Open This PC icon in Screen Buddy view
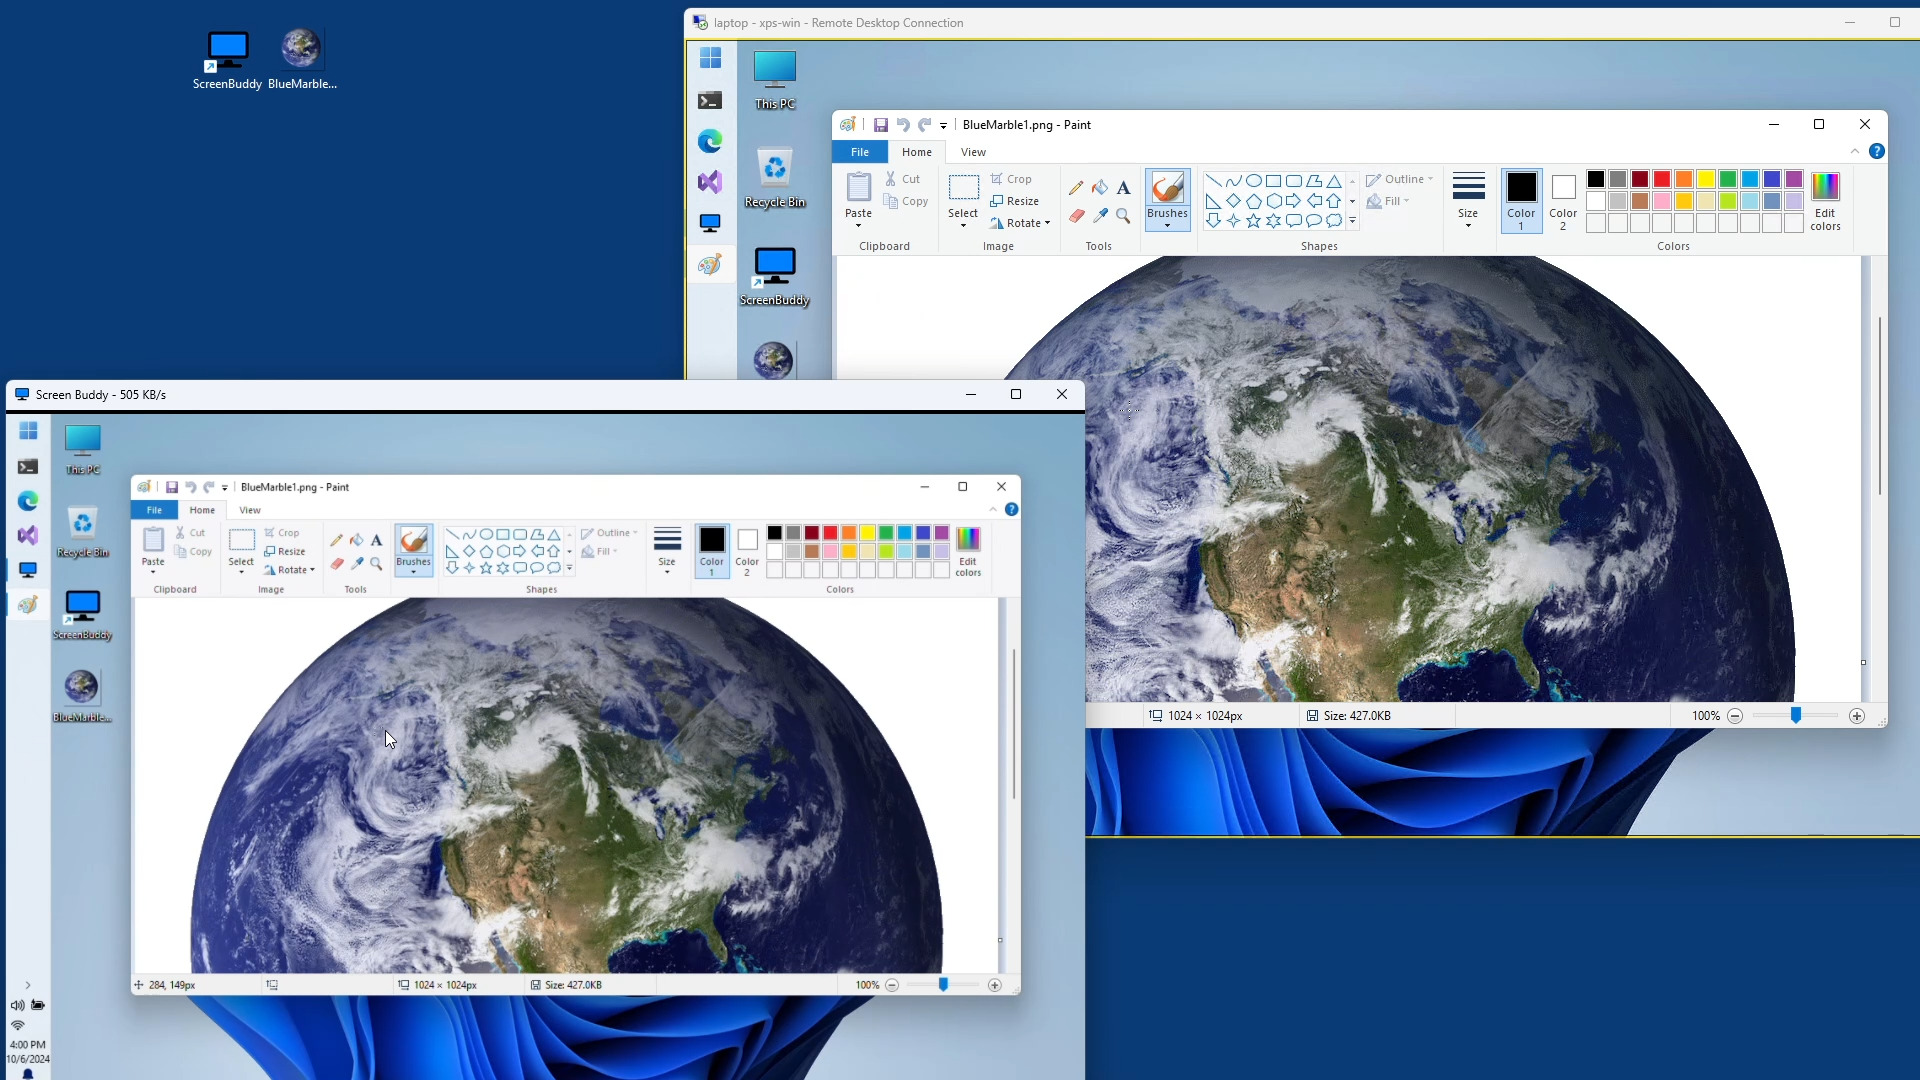Viewport: 1920px width, 1080px height. [x=82, y=449]
